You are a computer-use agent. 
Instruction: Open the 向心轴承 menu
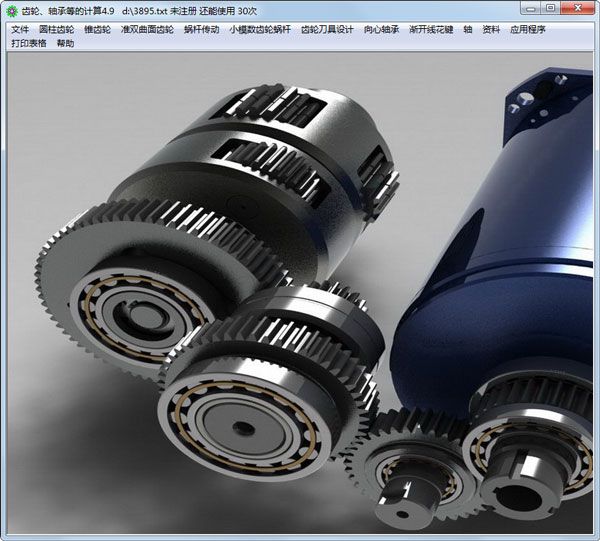381,30
